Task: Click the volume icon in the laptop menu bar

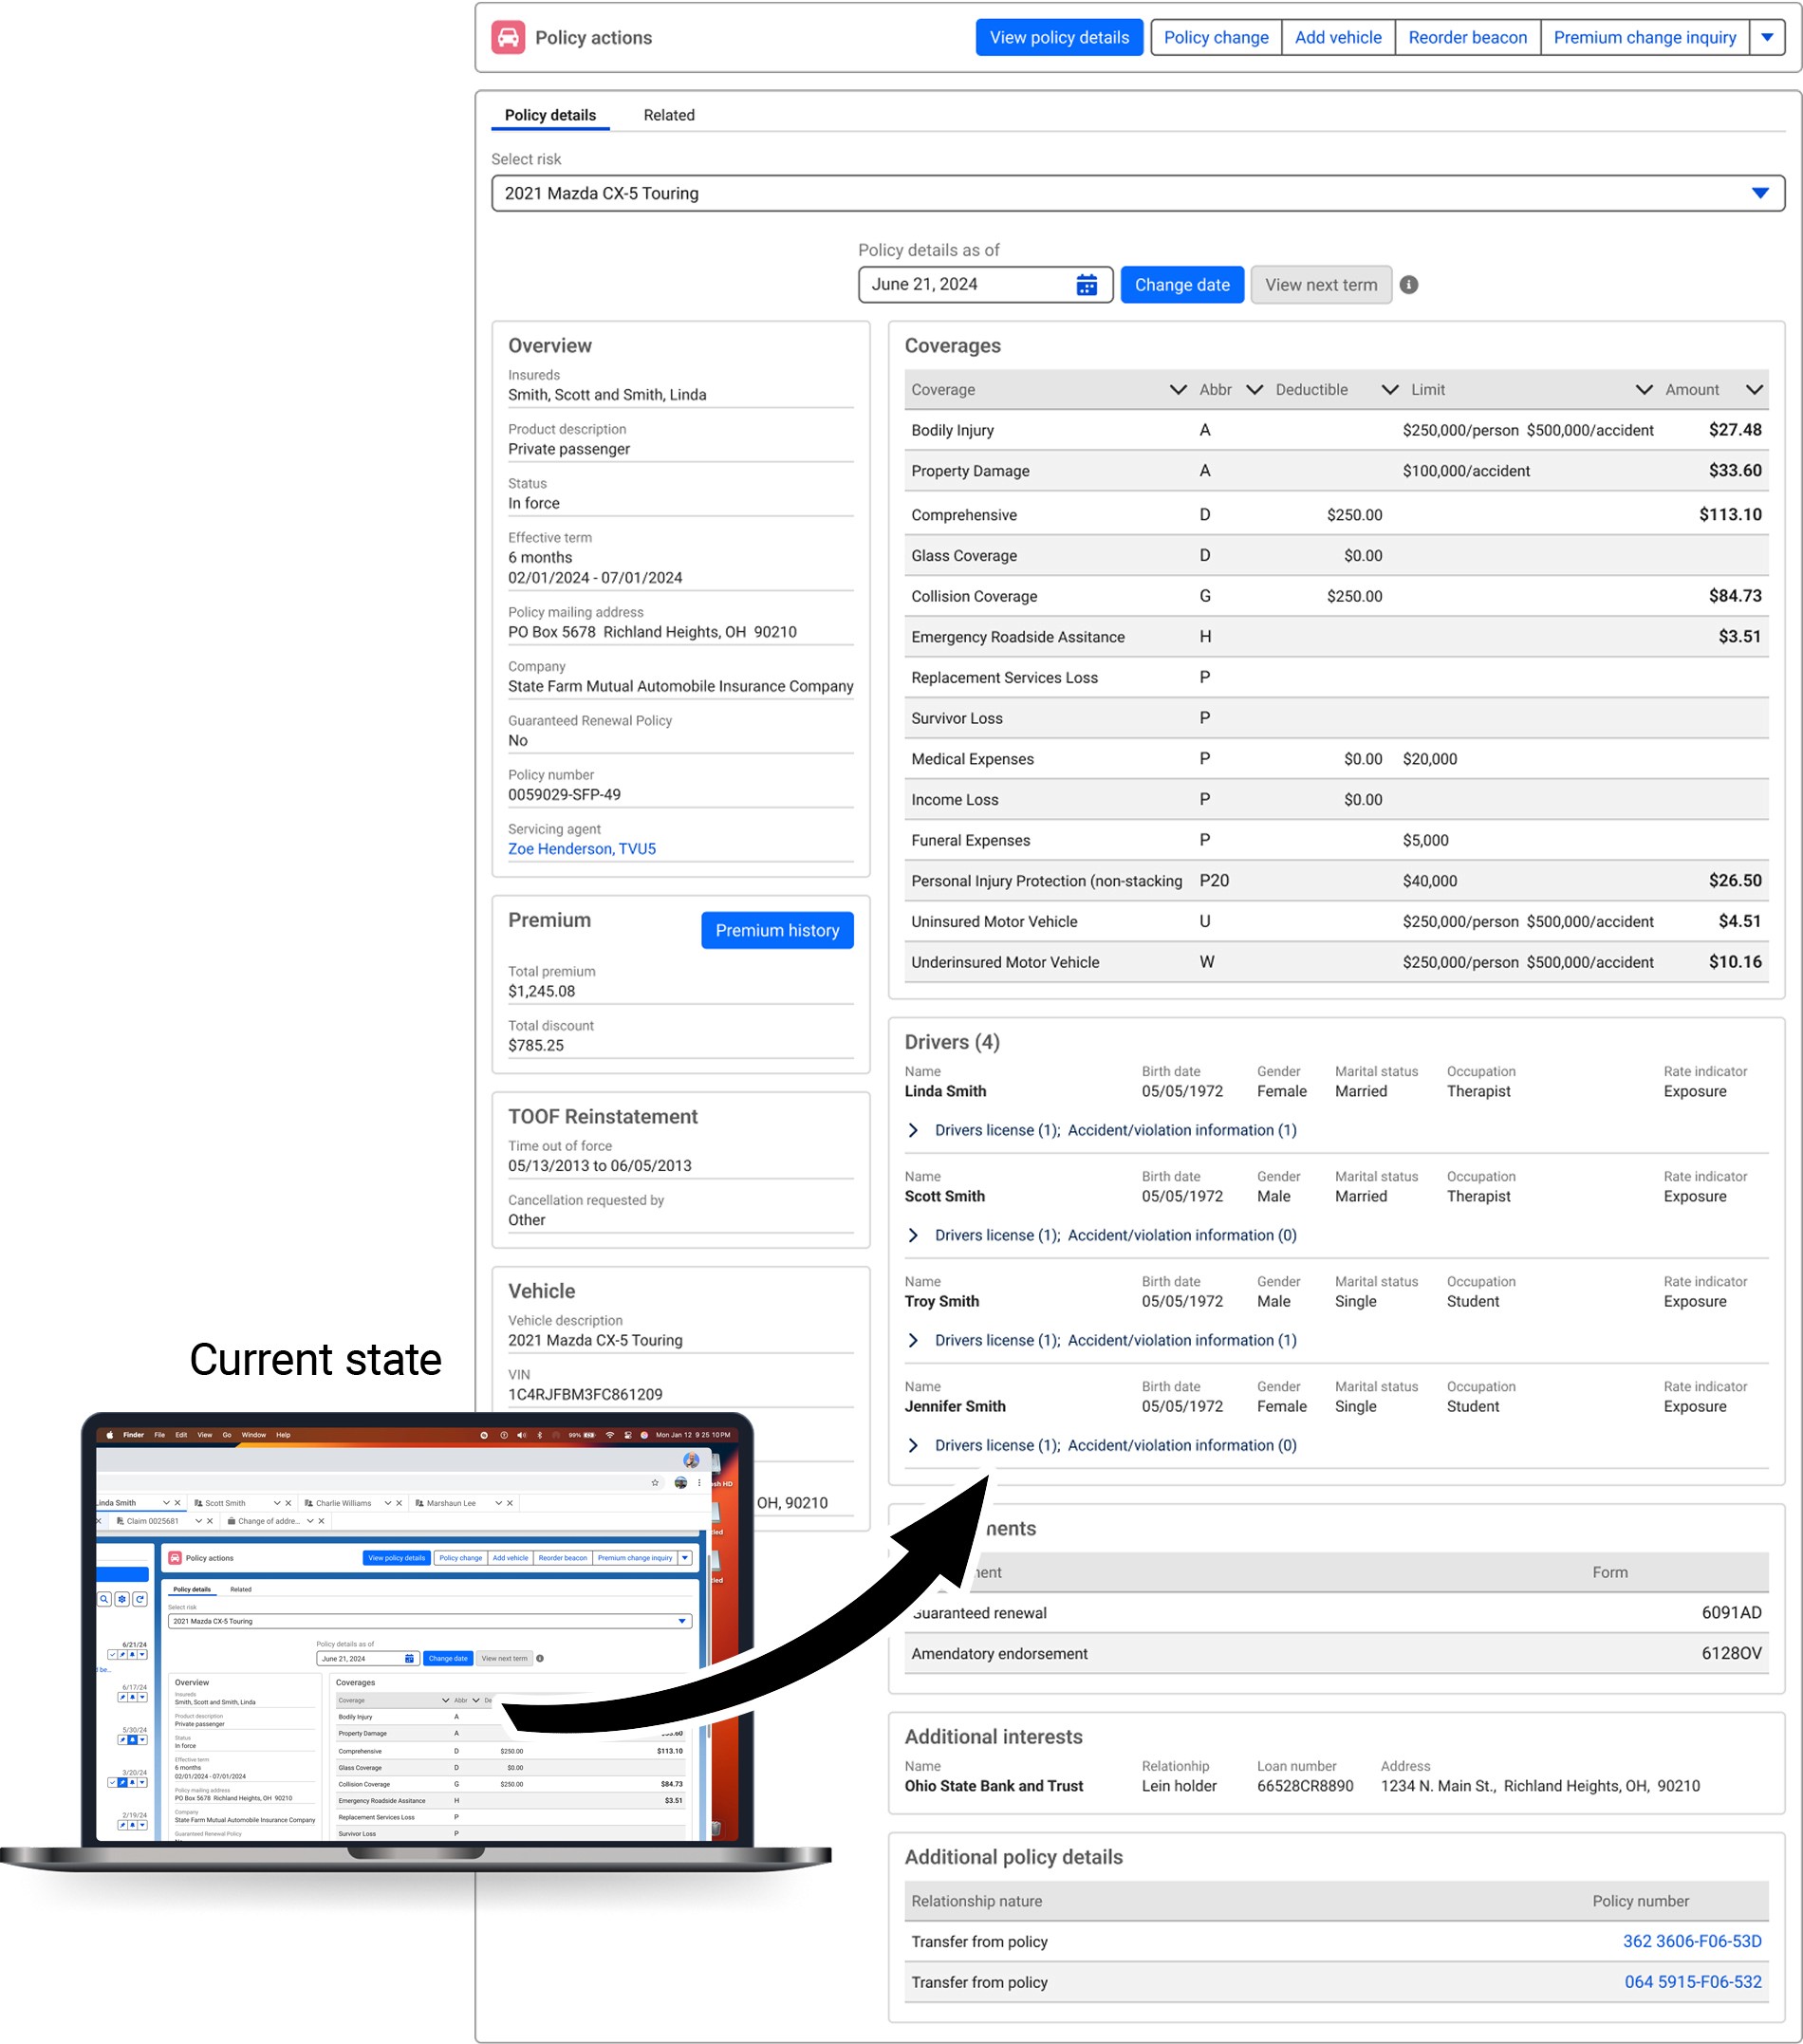Action: [521, 1435]
